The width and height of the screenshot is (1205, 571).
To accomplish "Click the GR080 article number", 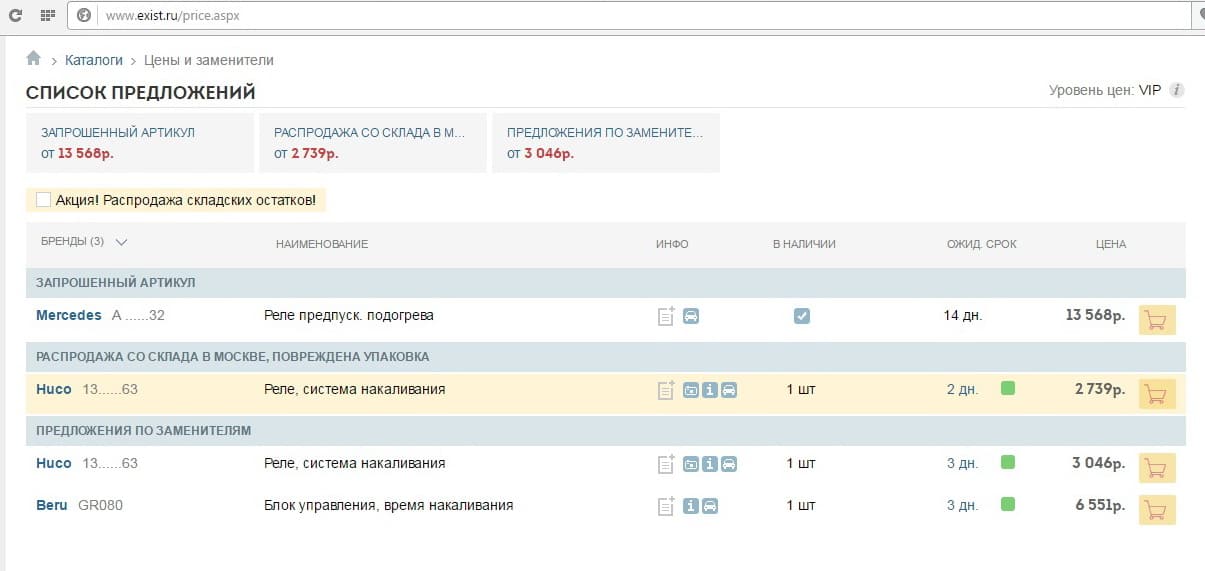I will click(x=100, y=505).
